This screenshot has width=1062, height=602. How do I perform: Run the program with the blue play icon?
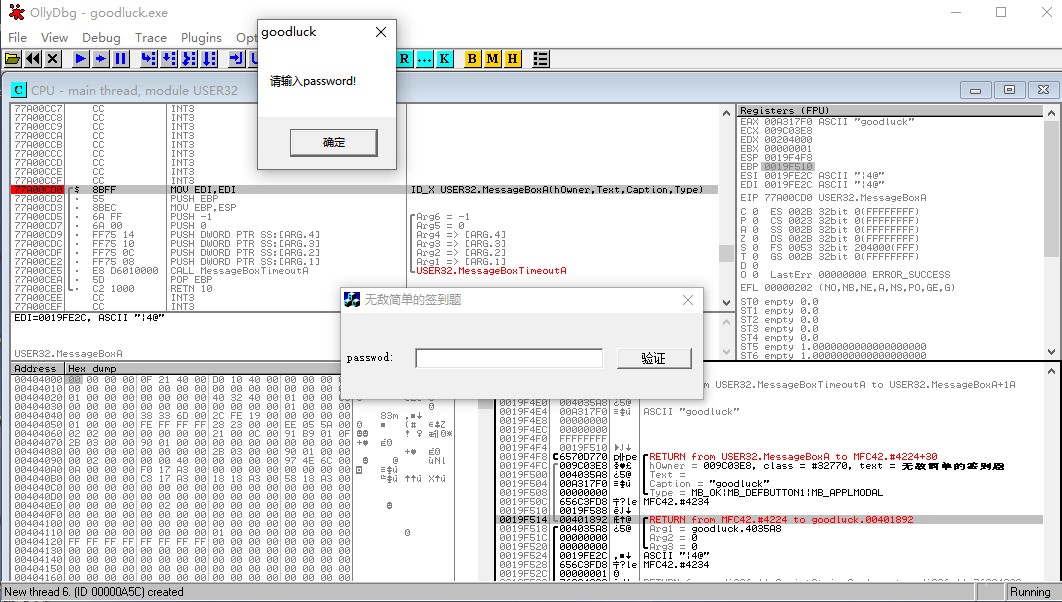(x=80, y=59)
